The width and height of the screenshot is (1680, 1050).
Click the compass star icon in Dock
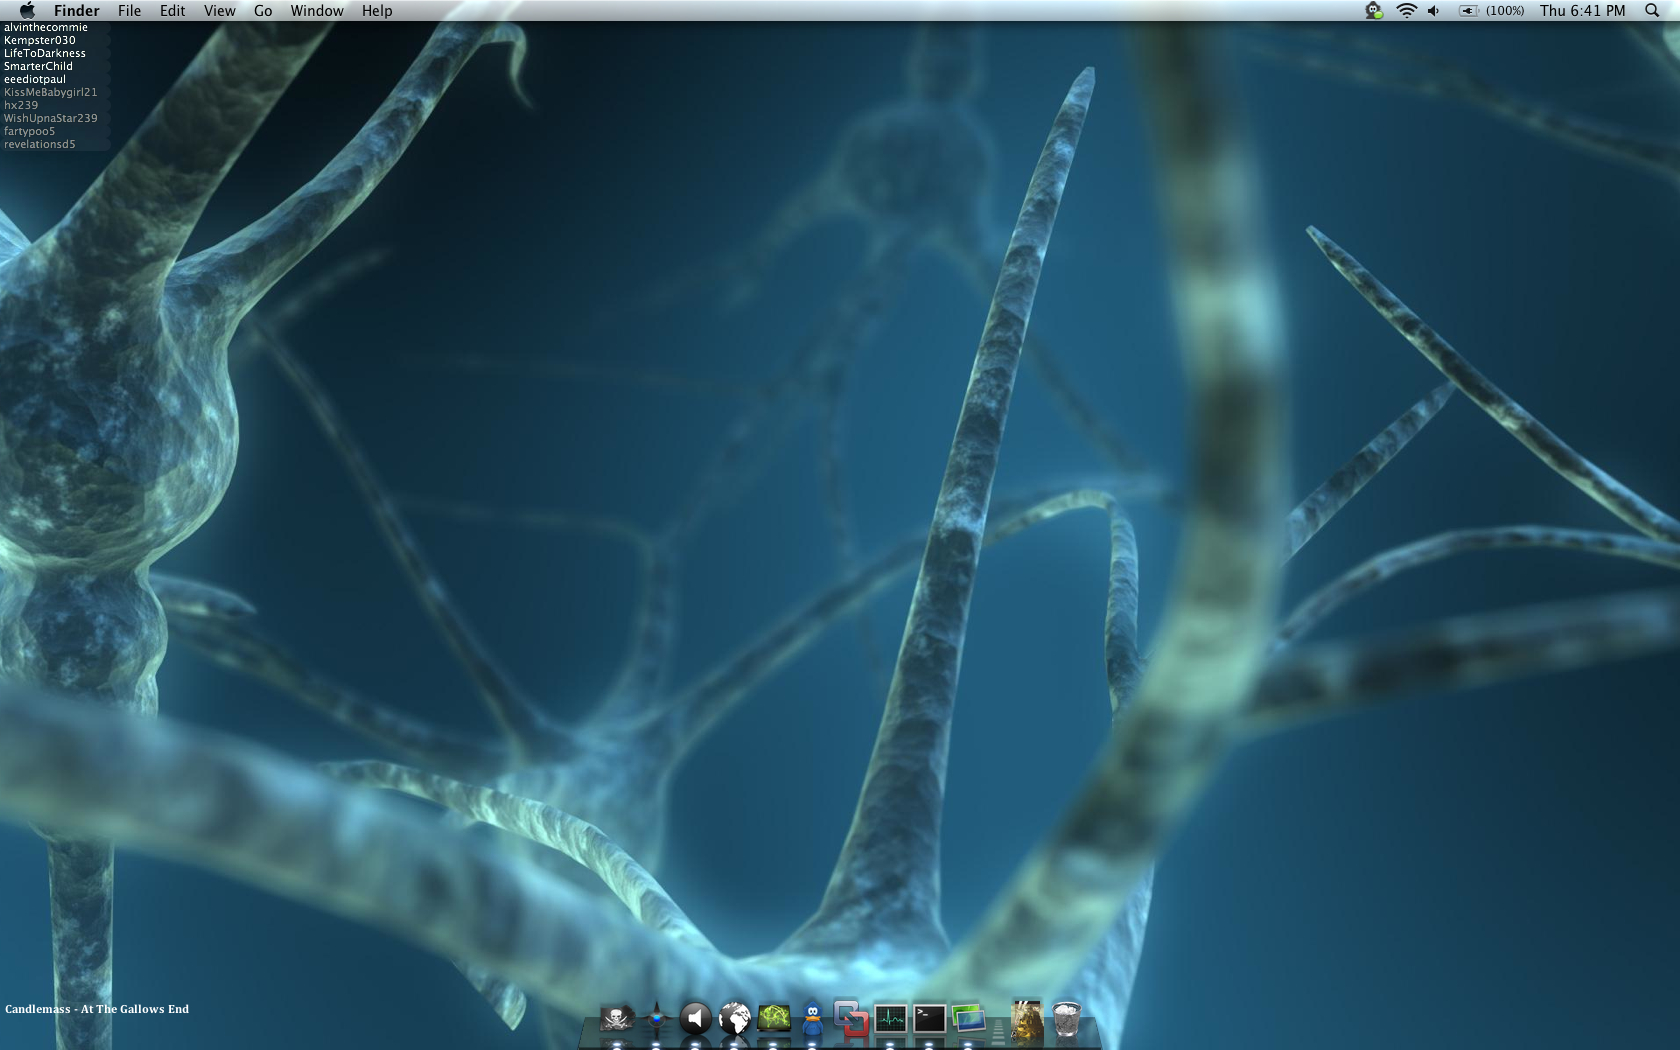pos(656,1019)
